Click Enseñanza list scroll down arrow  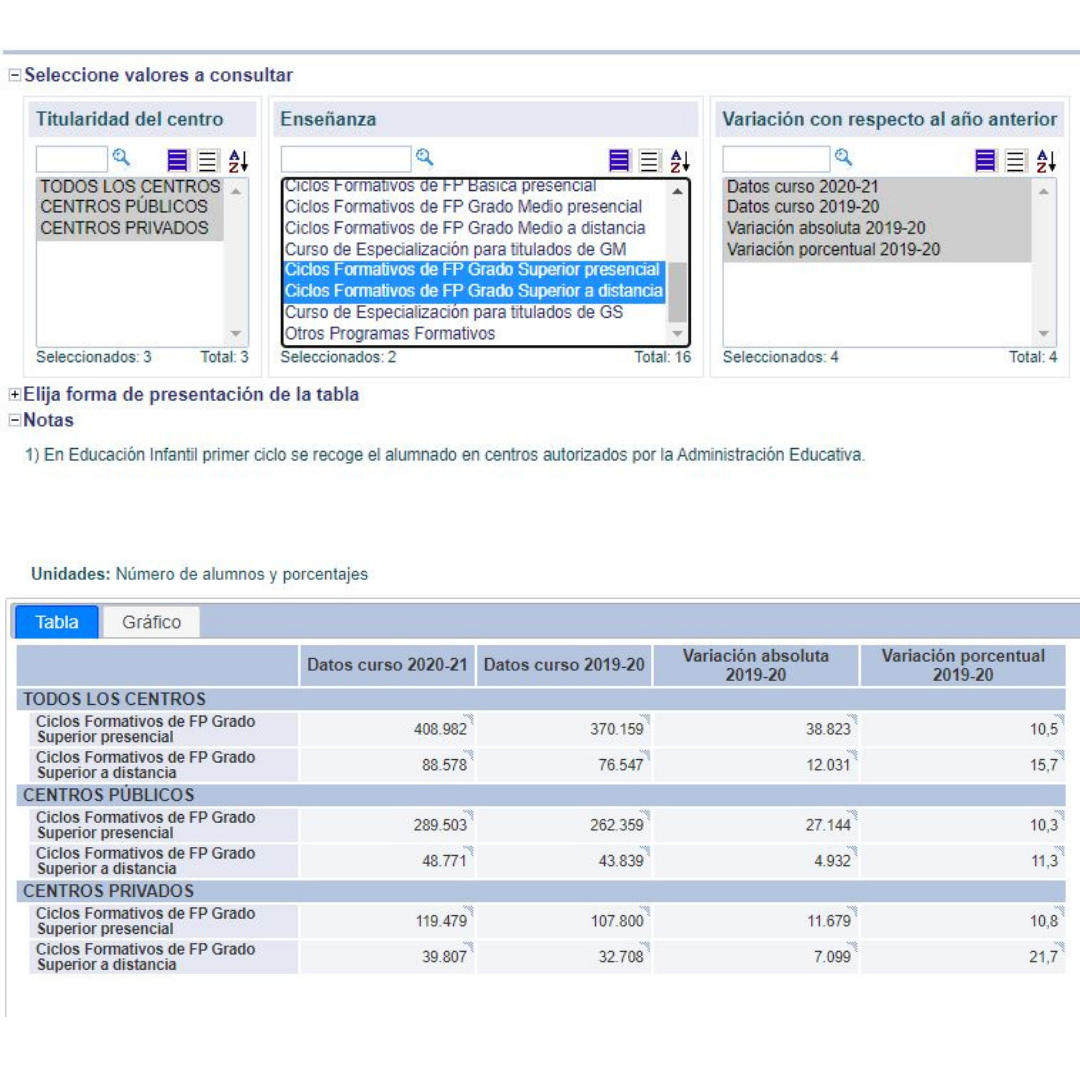click(x=678, y=334)
